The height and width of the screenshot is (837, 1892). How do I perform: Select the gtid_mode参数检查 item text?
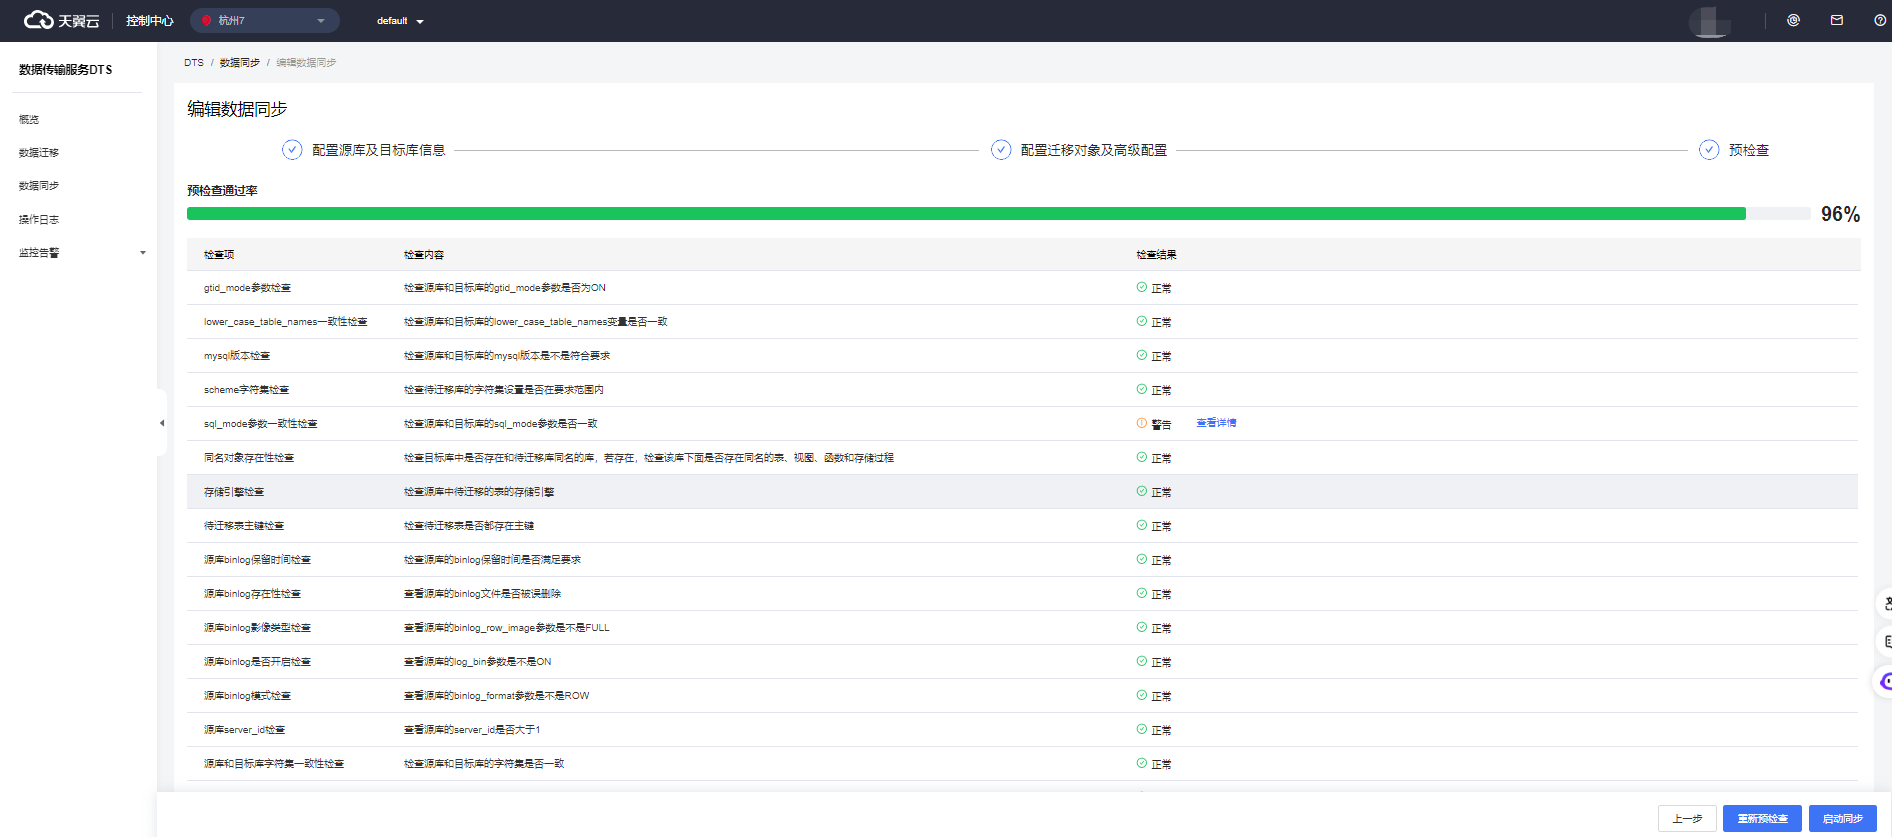point(247,288)
